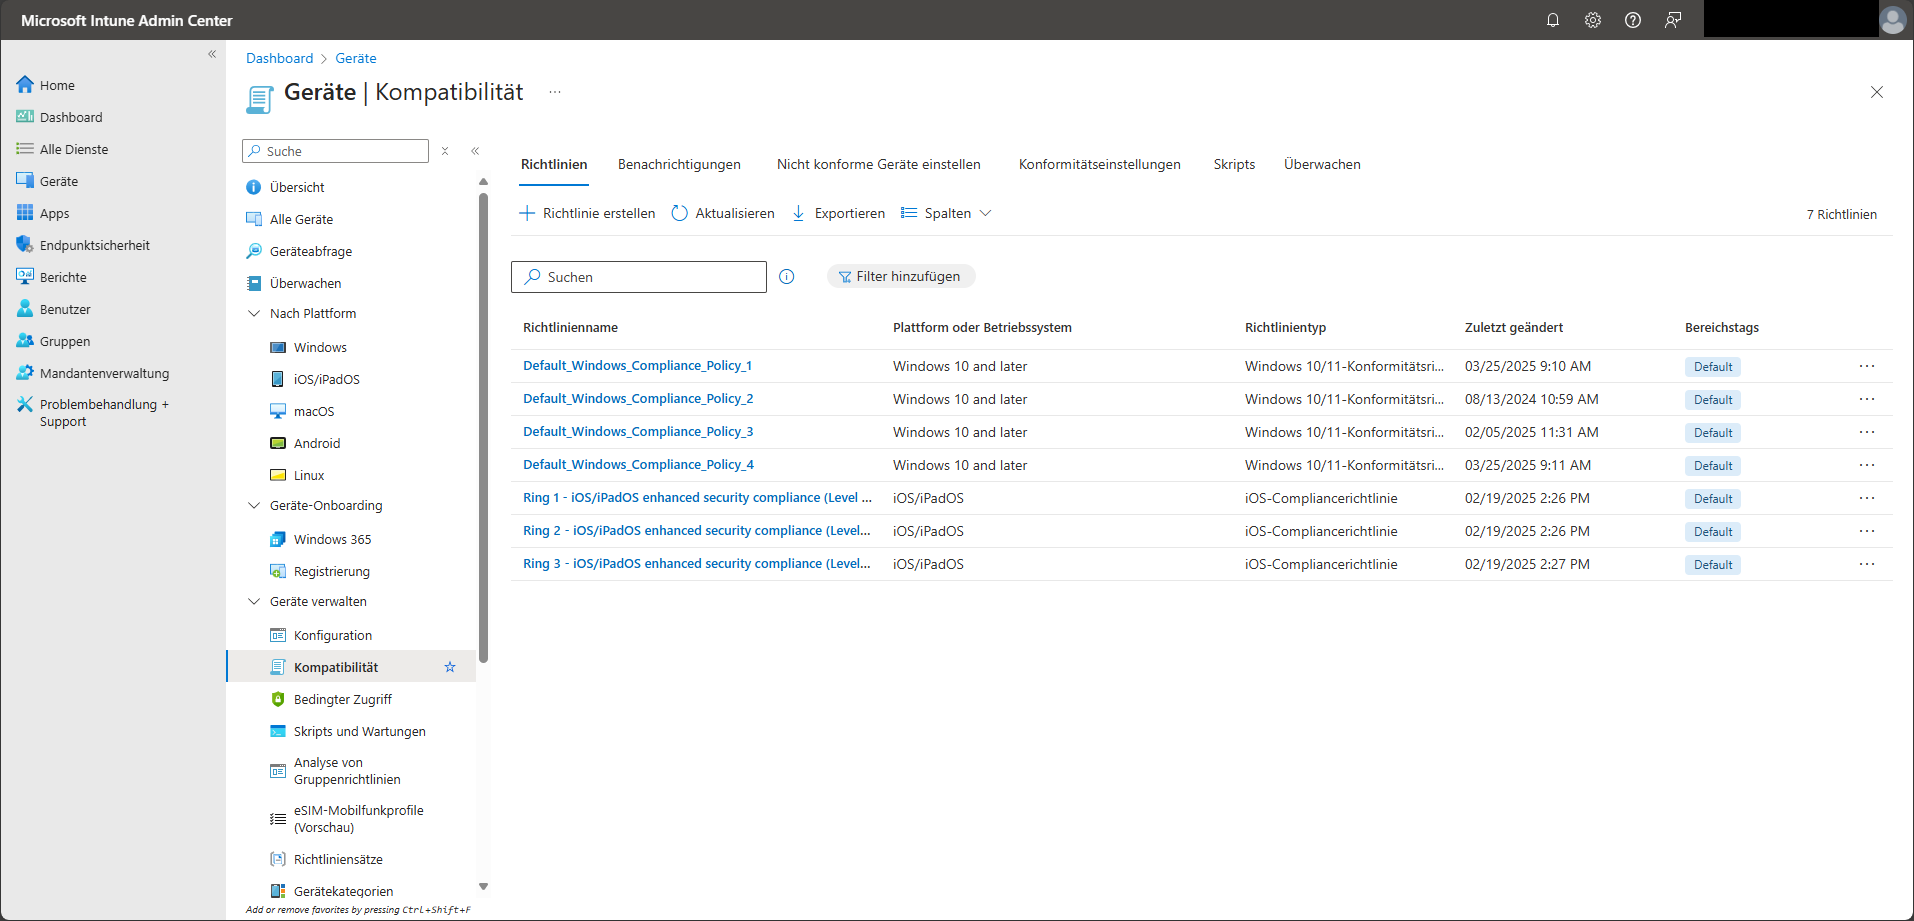This screenshot has width=1914, height=921.
Task: Open Berichte in left navigation
Action: pyautogui.click(x=63, y=277)
